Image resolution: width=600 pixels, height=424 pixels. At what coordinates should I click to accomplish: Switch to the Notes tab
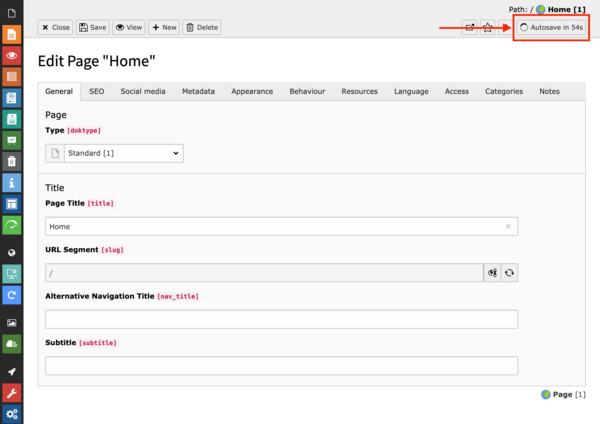(x=549, y=91)
